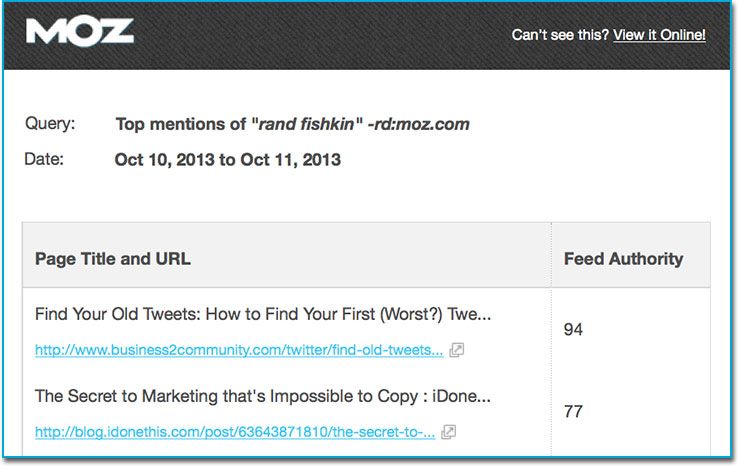Viewport: 738px width, 466px height.
Task: Click "The Secret to Marketing" page title
Action: coord(262,396)
